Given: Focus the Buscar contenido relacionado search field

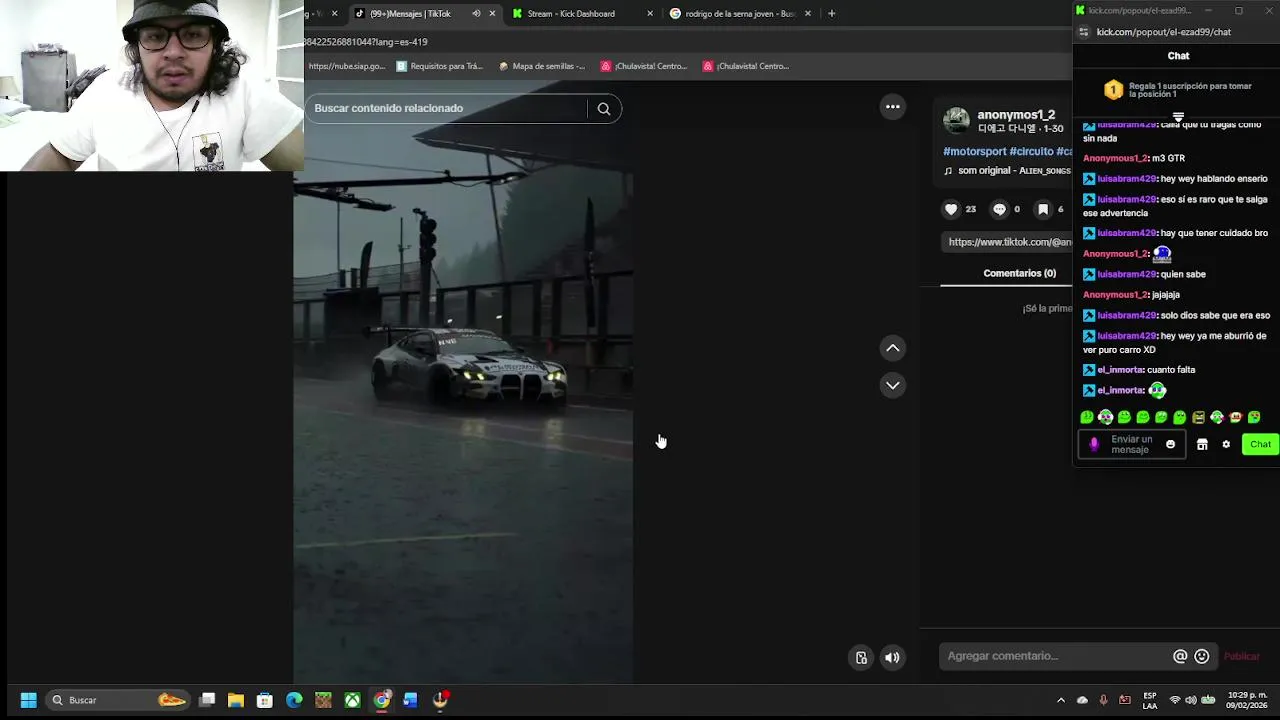Looking at the screenshot, I should [448, 109].
